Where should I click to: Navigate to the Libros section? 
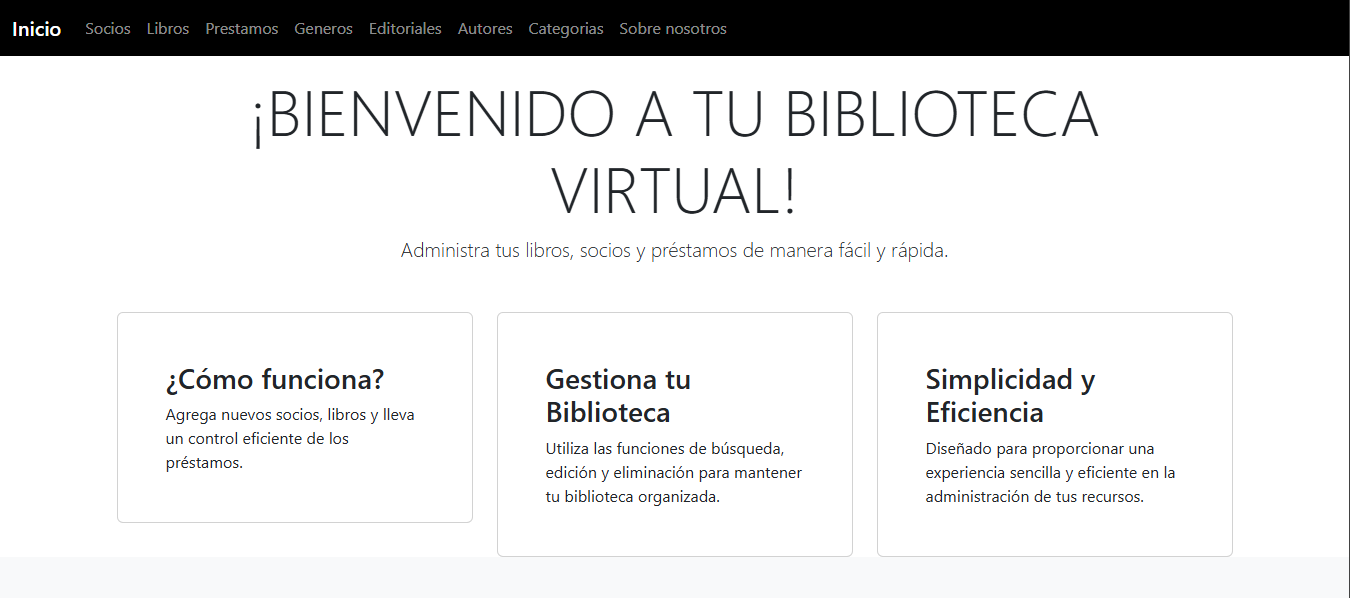(x=167, y=28)
